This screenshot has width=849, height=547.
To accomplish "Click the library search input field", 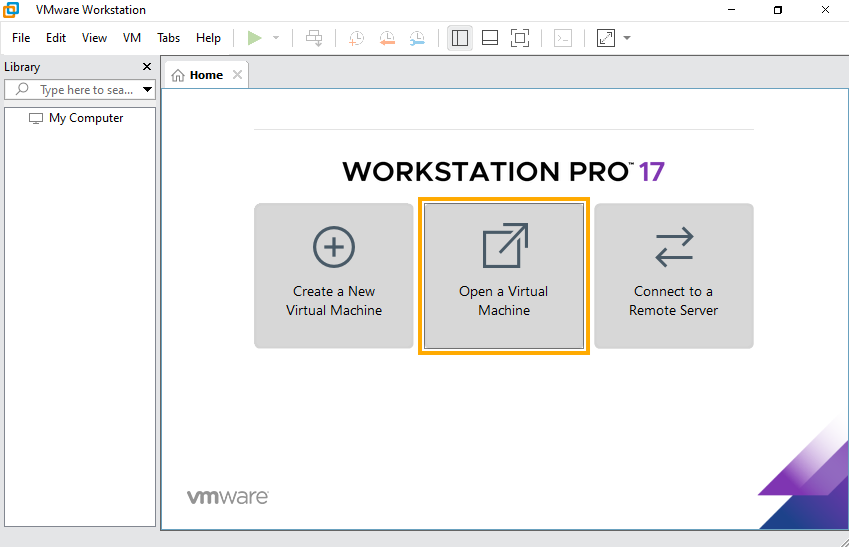I will point(85,90).
